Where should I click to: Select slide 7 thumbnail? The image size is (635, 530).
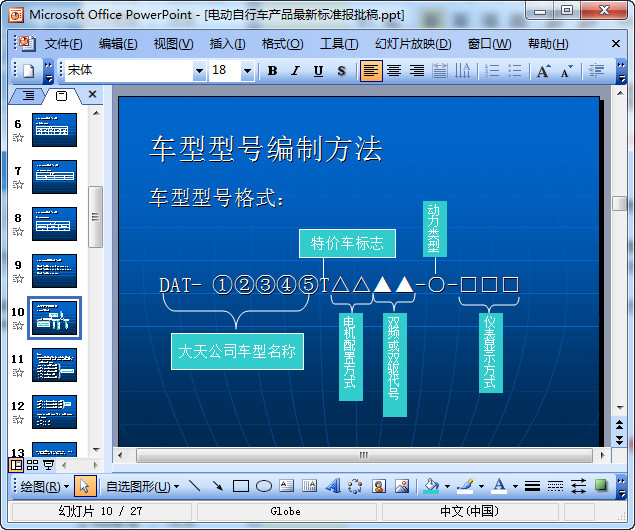coord(54,177)
